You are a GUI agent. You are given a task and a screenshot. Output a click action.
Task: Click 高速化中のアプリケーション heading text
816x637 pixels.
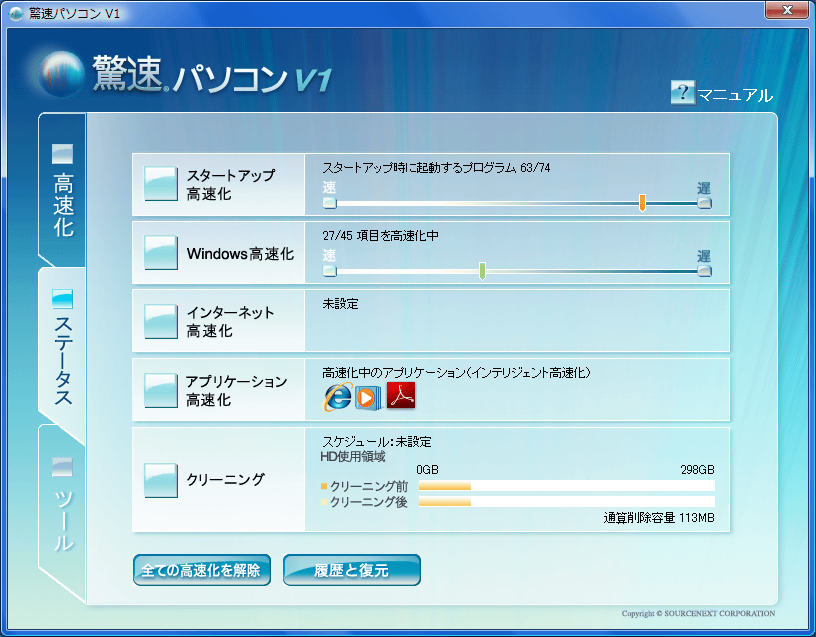pyautogui.click(x=456, y=373)
